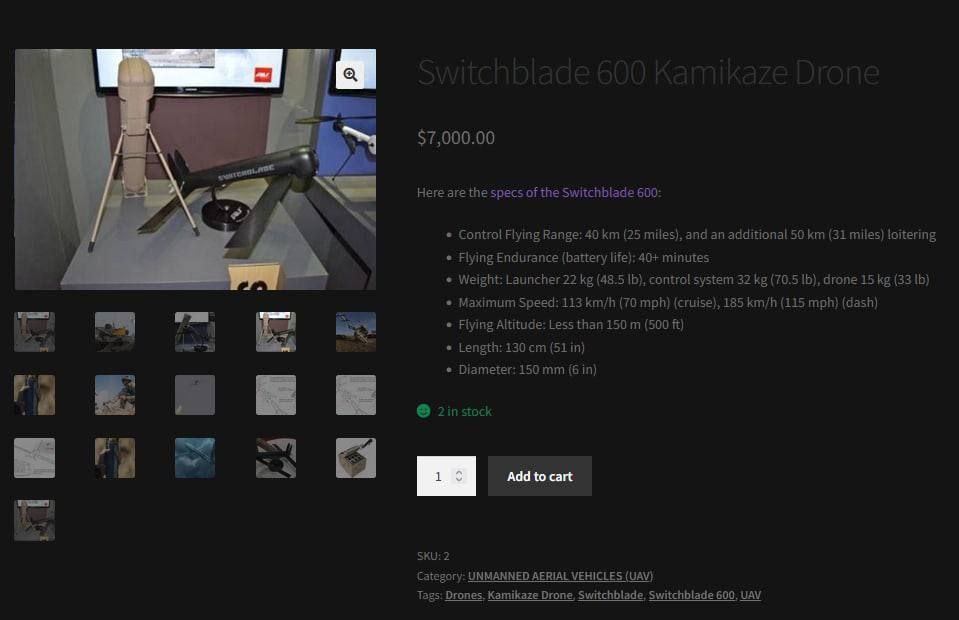Open UNMANNED AERIAL VEHICLES (UAV) category link

[560, 576]
